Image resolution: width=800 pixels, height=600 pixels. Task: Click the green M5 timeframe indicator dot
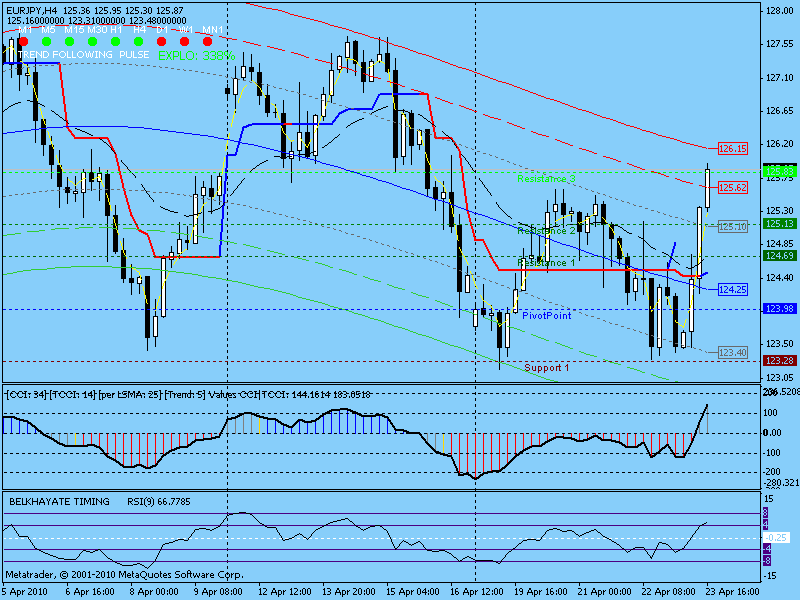tap(45, 42)
